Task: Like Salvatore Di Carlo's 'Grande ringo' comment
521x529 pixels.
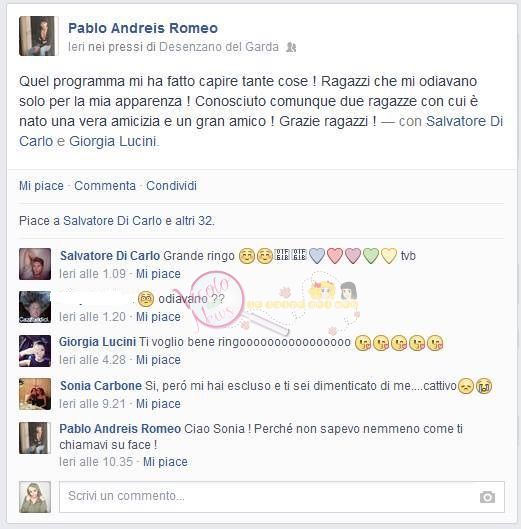Action: click(x=158, y=274)
